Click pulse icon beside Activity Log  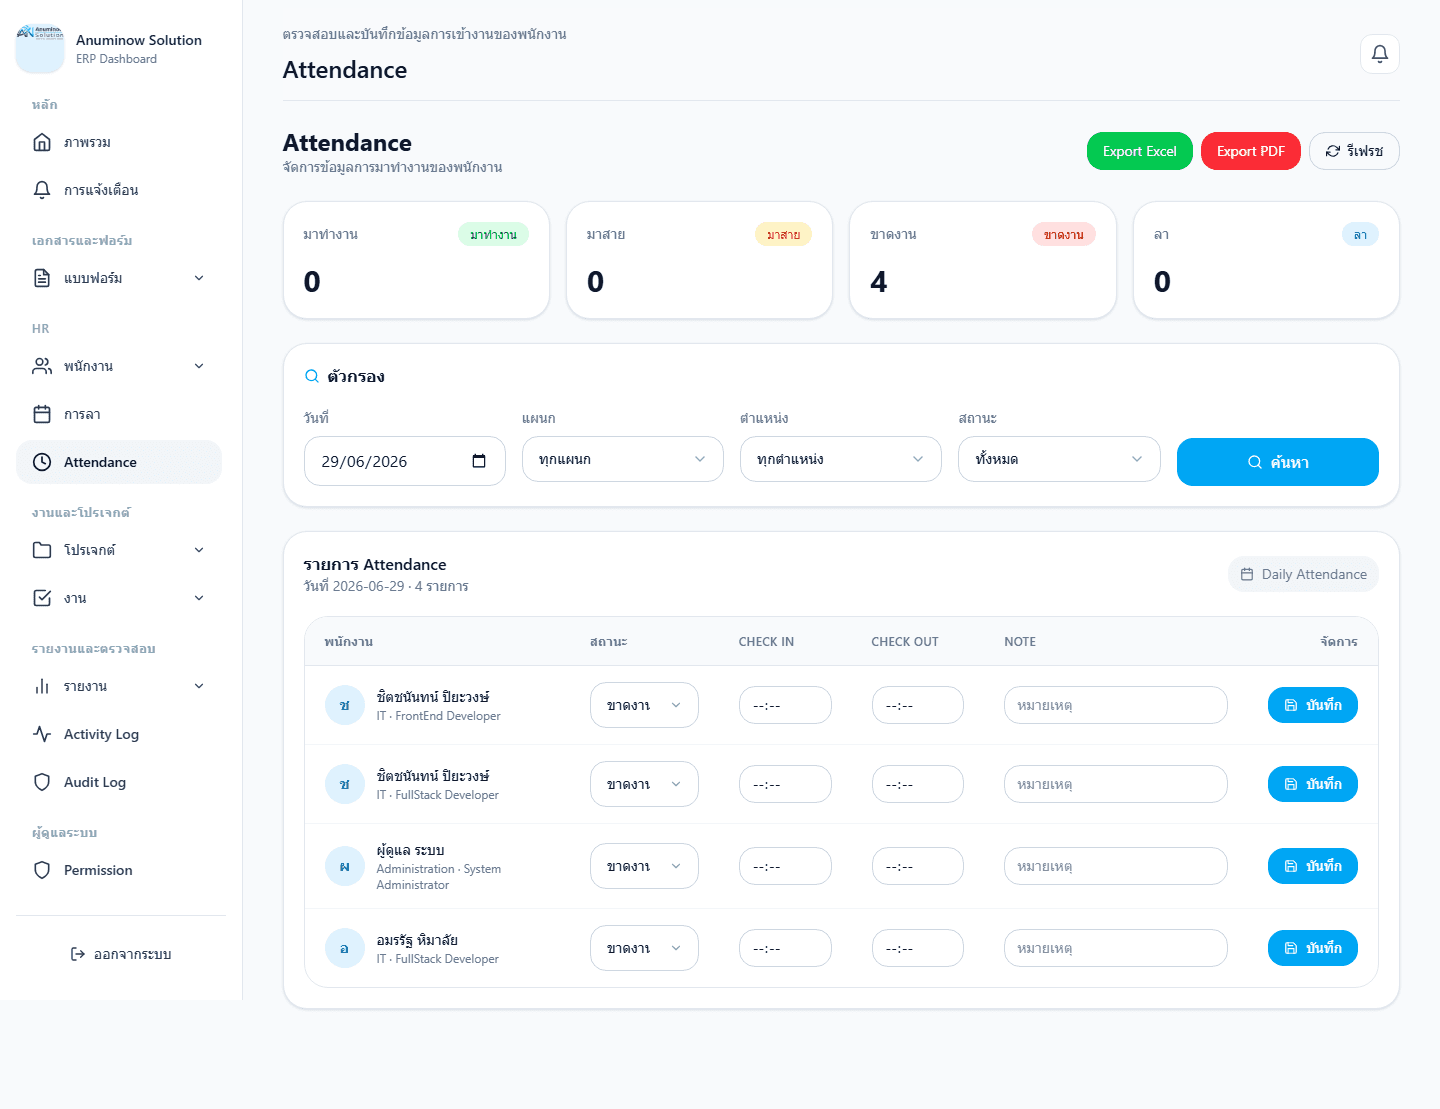coord(42,734)
